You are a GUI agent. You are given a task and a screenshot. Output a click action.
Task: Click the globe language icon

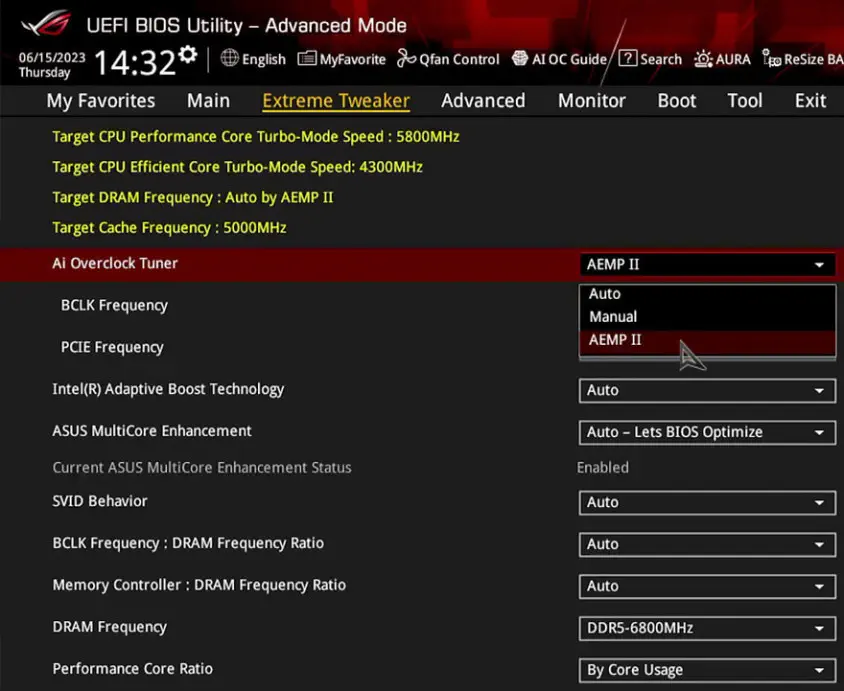coord(229,59)
